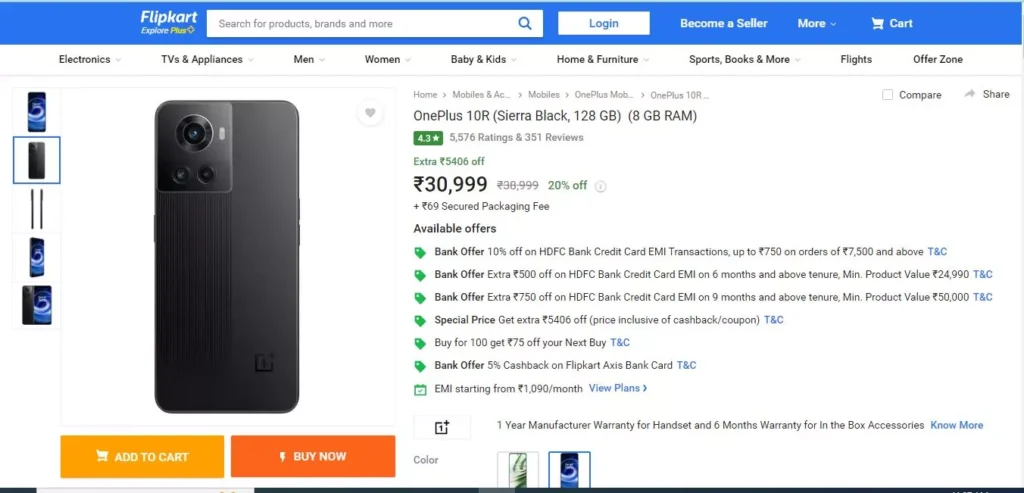
Task: Click the Extra ₹5406 off text
Action: (x=449, y=161)
